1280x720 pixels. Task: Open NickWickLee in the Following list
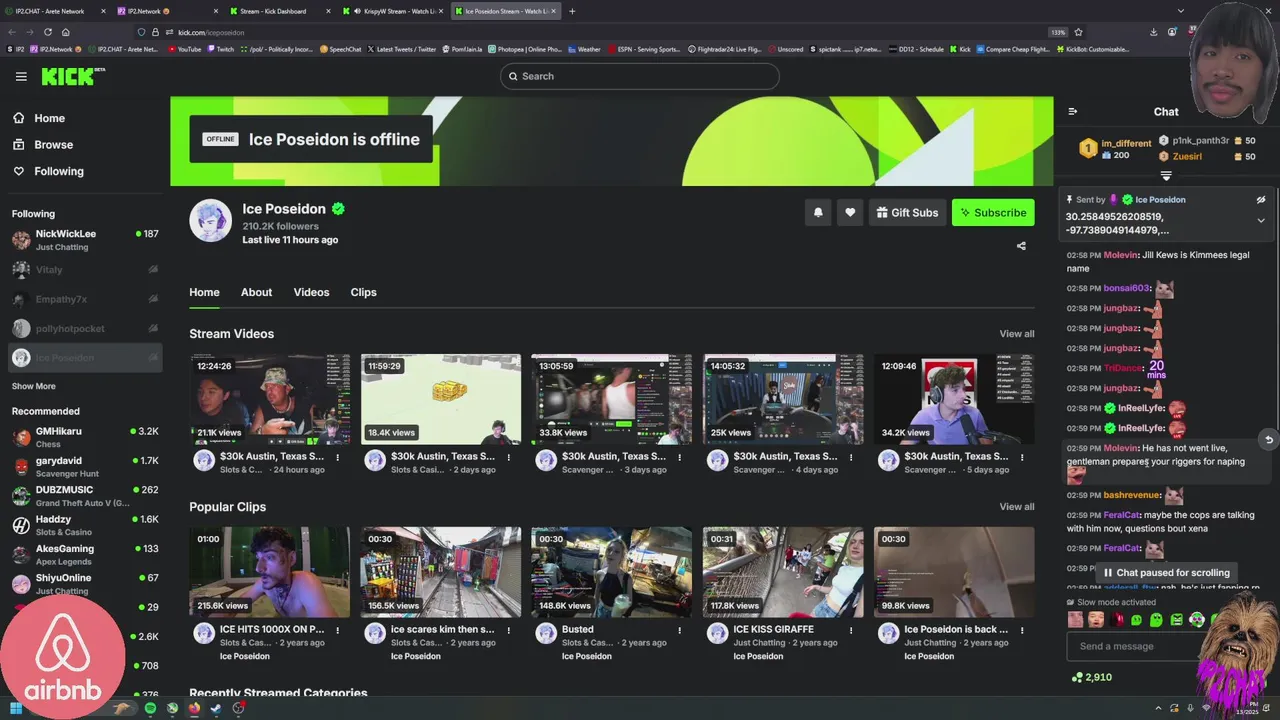pos(85,240)
